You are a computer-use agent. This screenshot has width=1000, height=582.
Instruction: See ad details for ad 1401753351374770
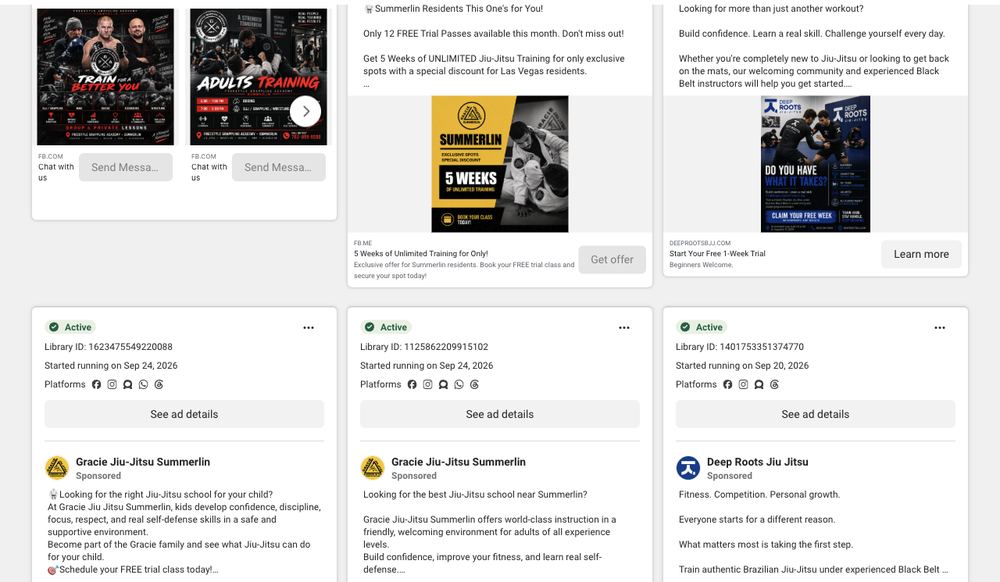click(816, 414)
